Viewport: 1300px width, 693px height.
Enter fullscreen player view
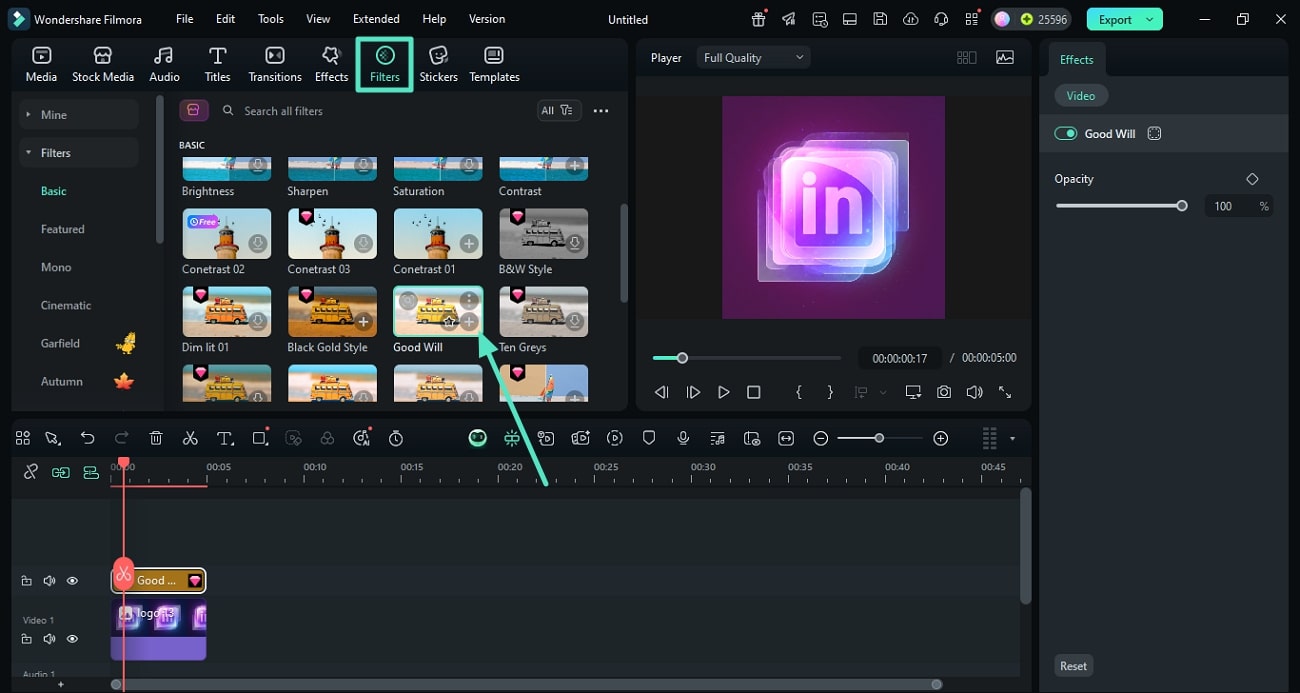pyautogui.click(x=1005, y=393)
